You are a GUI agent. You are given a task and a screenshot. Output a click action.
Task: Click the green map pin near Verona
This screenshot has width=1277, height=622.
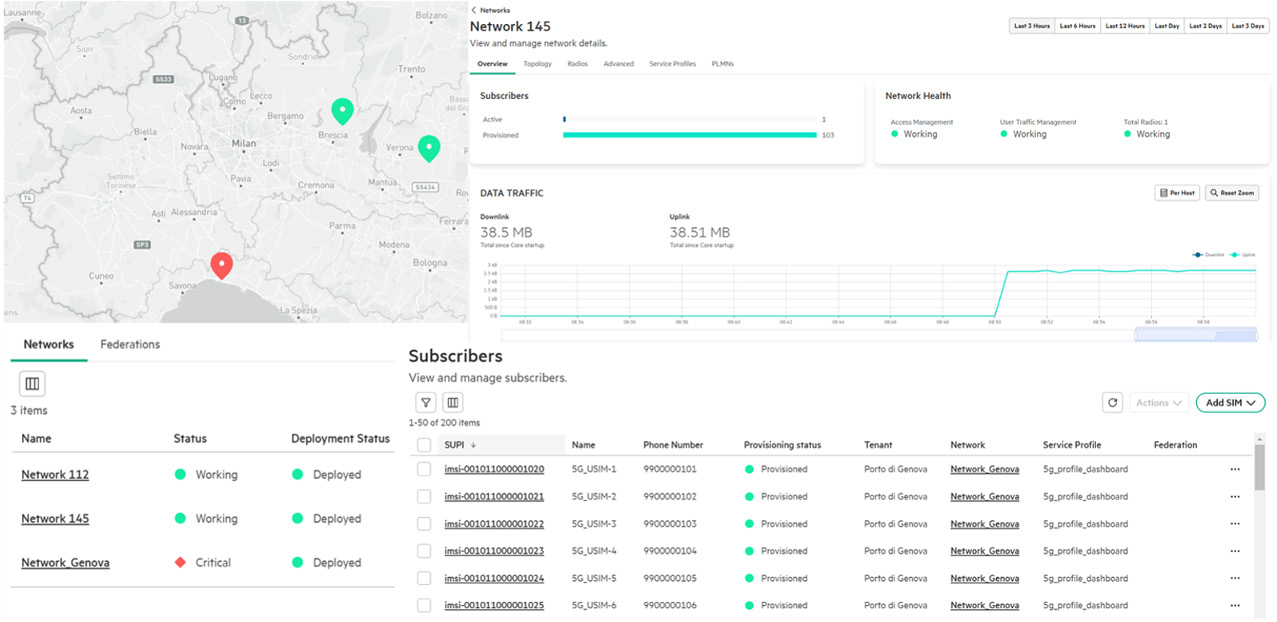pos(428,147)
